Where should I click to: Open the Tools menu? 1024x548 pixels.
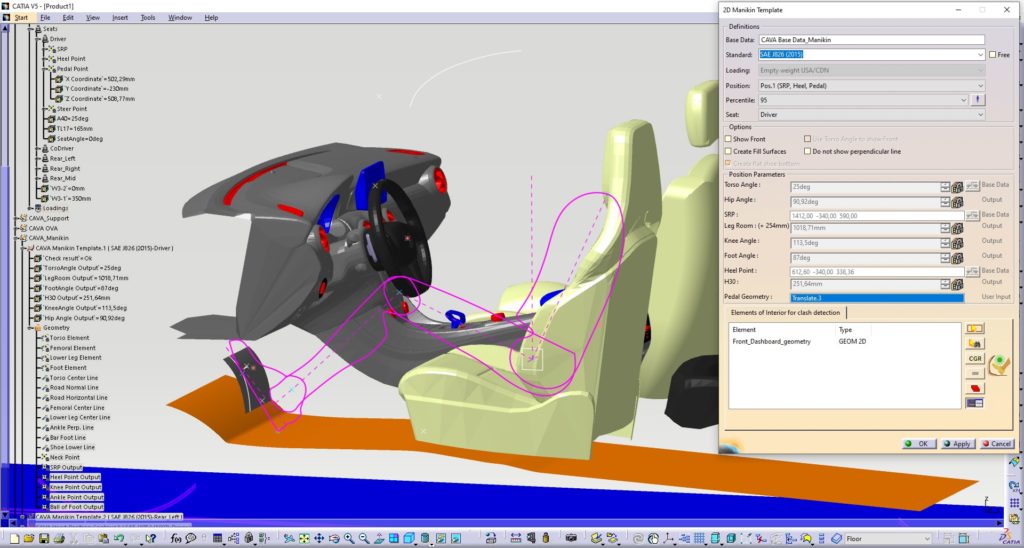pos(148,18)
